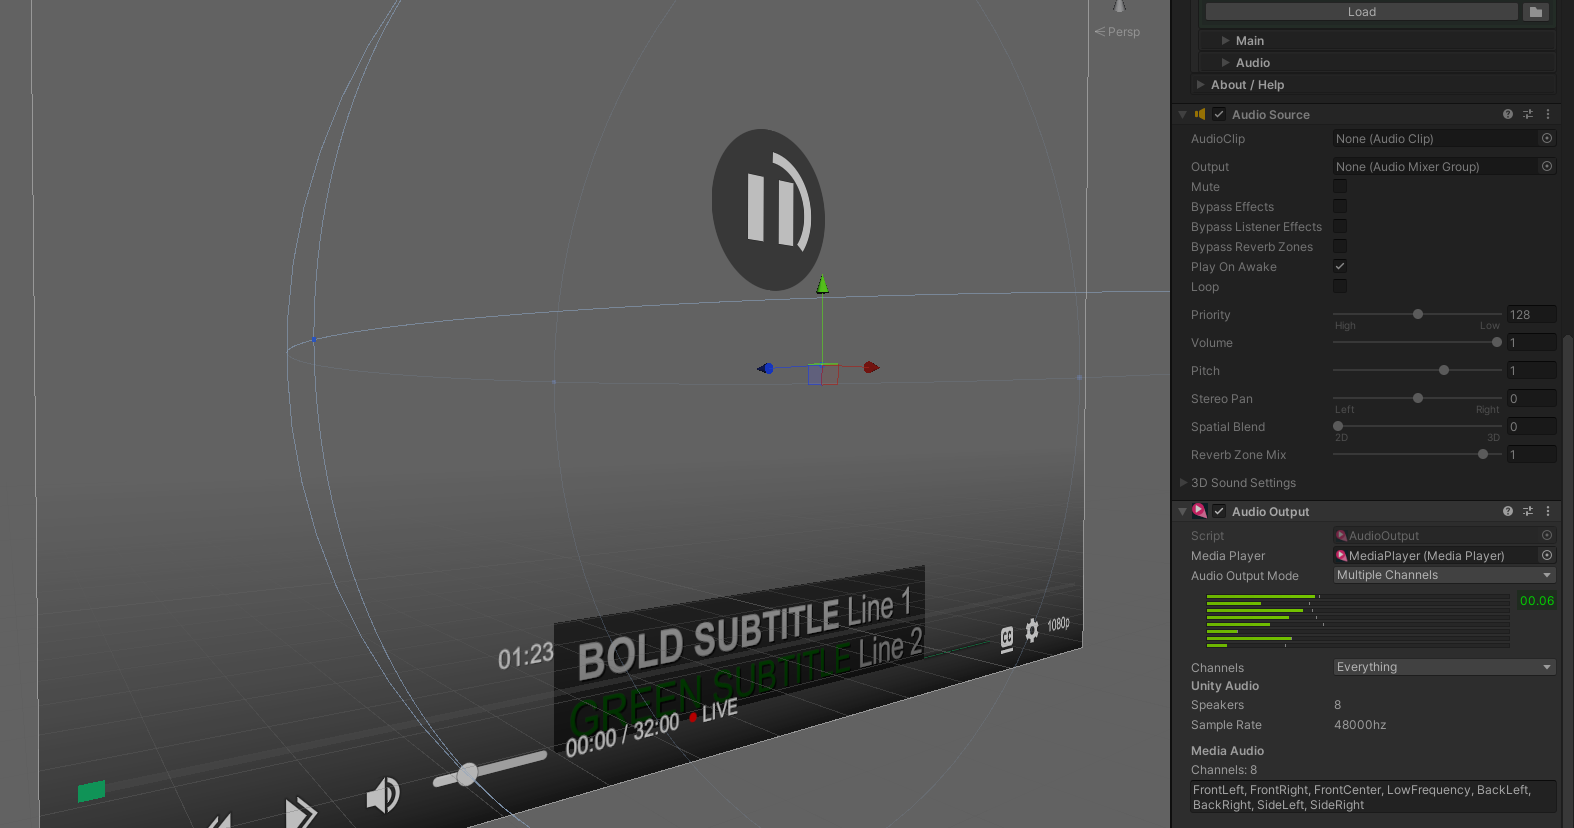Click the AudioClip object picker circle
This screenshot has width=1574, height=828.
click(1547, 139)
